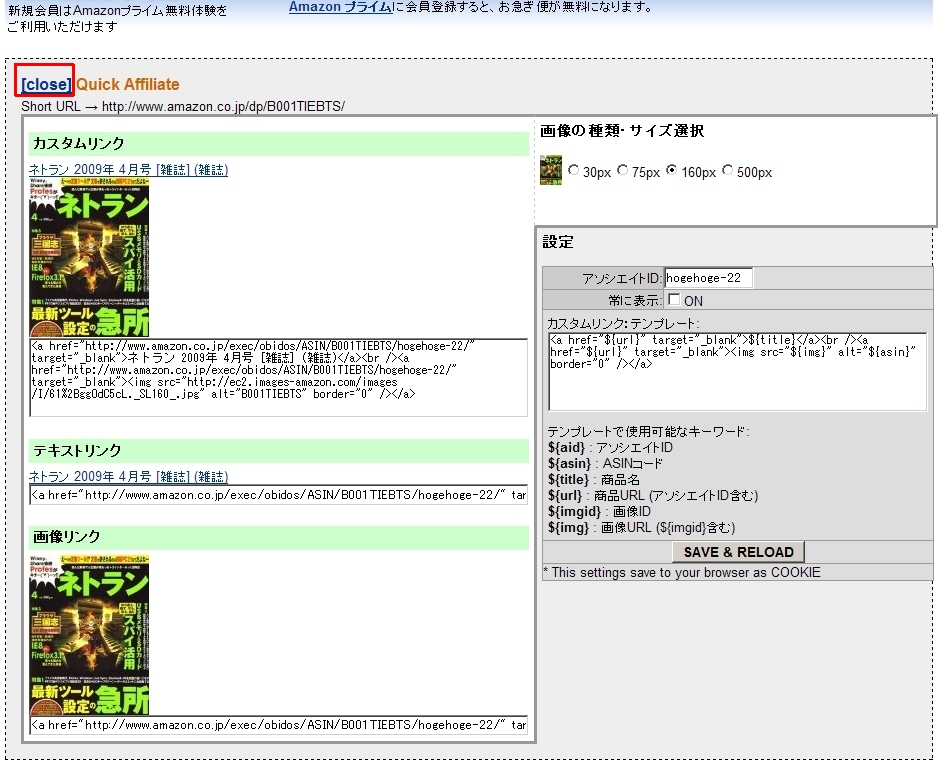The width and height of the screenshot is (938, 765).
Task: Click the Short URL text line
Action: point(183,106)
